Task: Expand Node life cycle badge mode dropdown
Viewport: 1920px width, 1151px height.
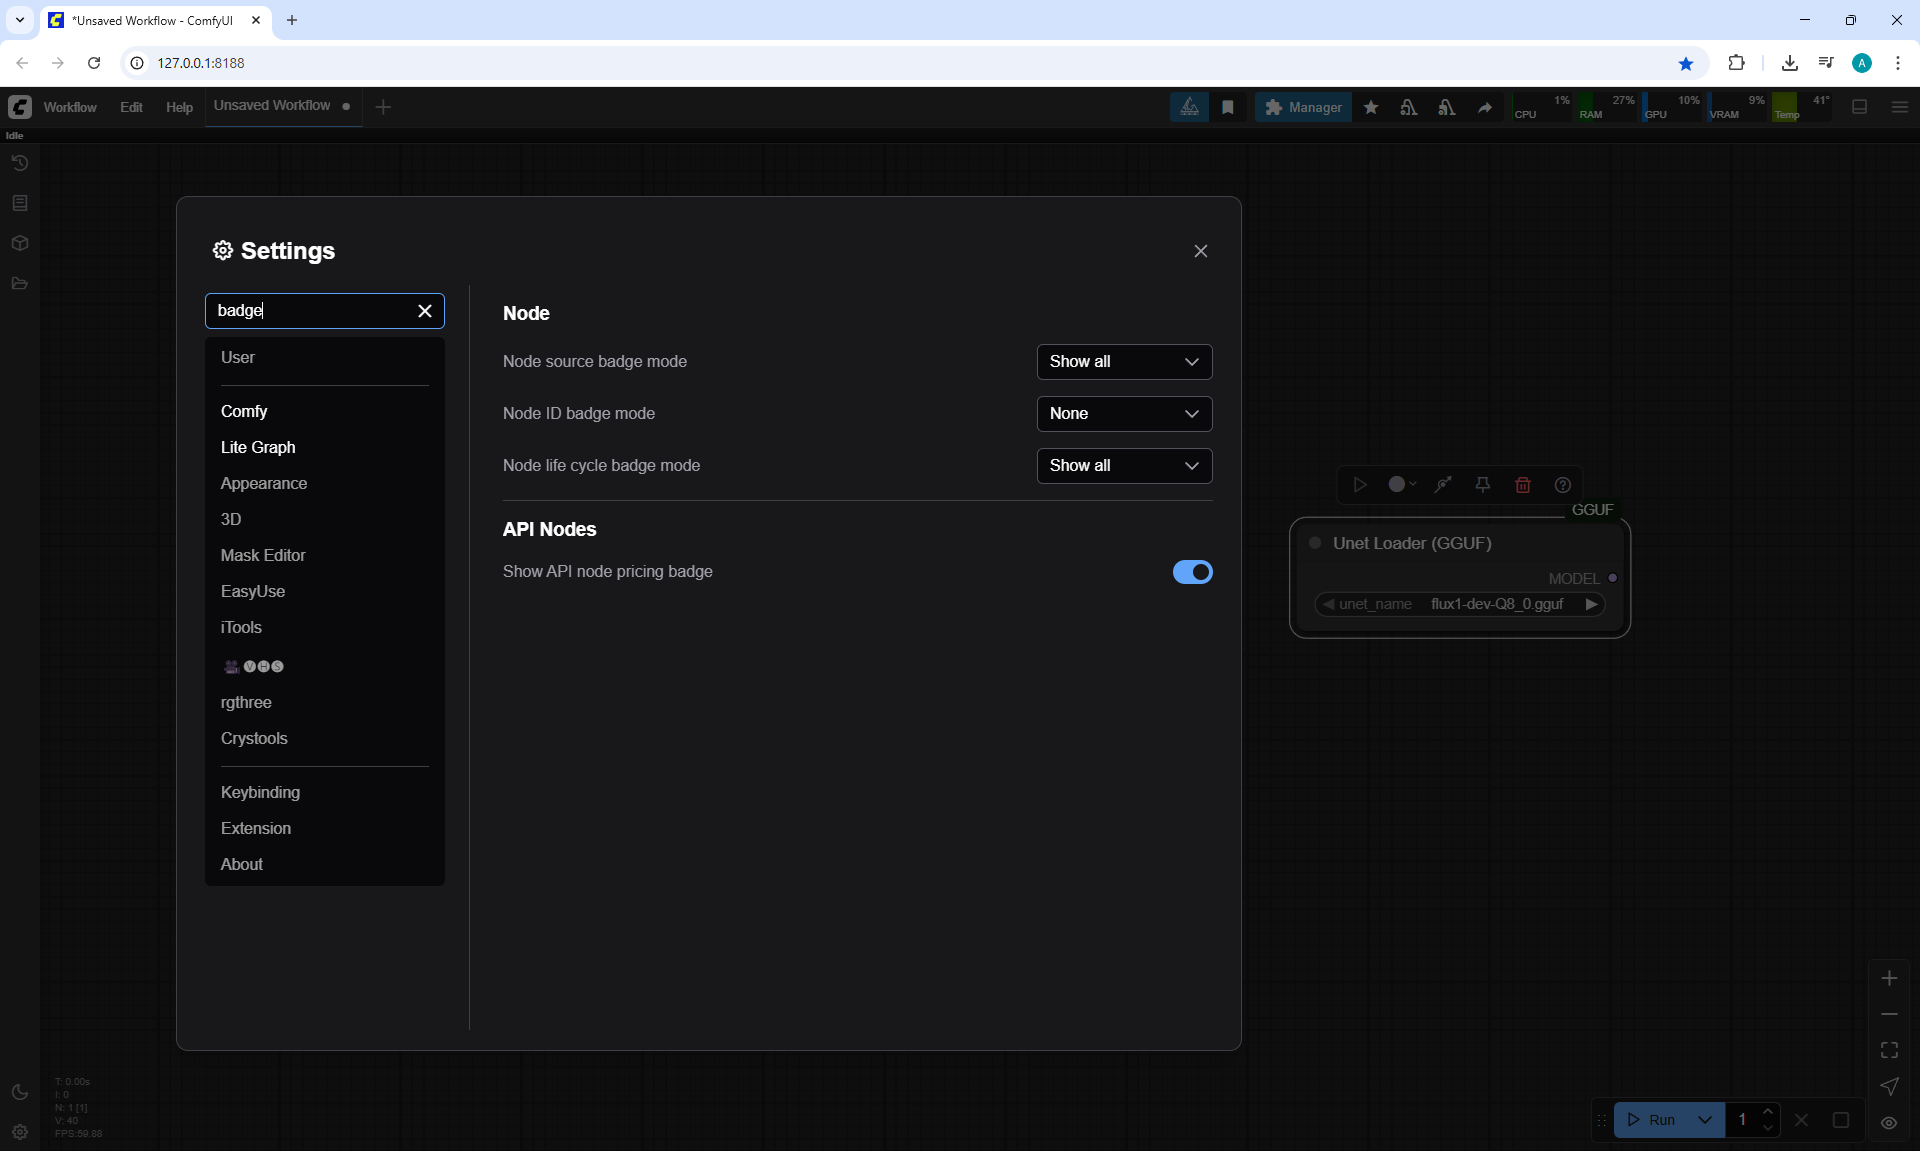Action: tap(1124, 466)
